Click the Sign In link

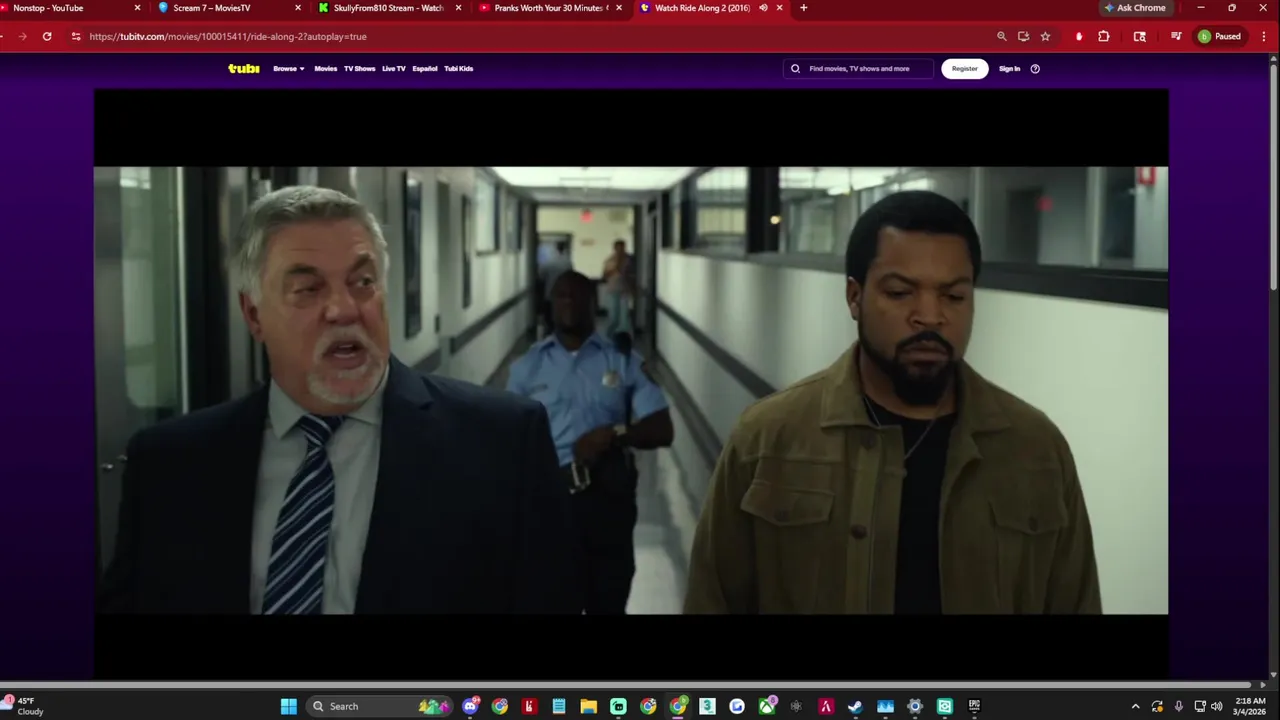(x=1009, y=69)
